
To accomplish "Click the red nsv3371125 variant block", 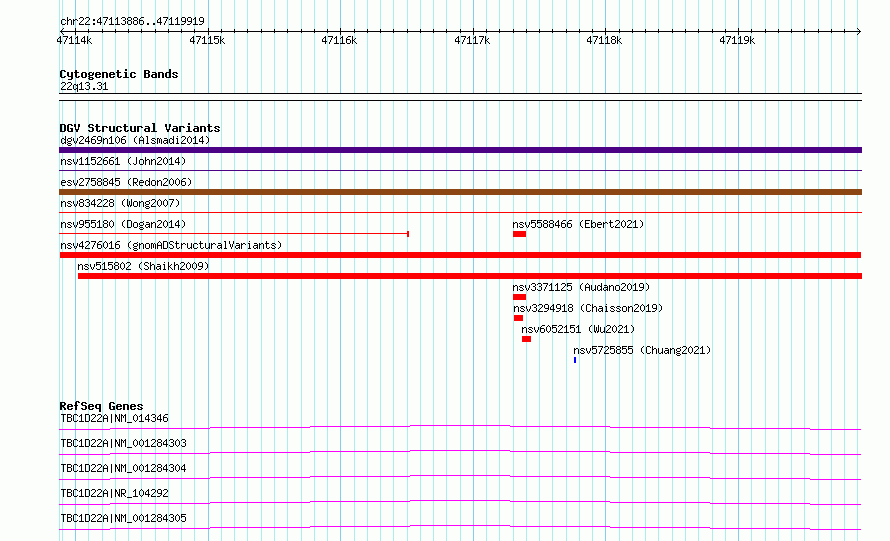I will pyautogui.click(x=519, y=297).
